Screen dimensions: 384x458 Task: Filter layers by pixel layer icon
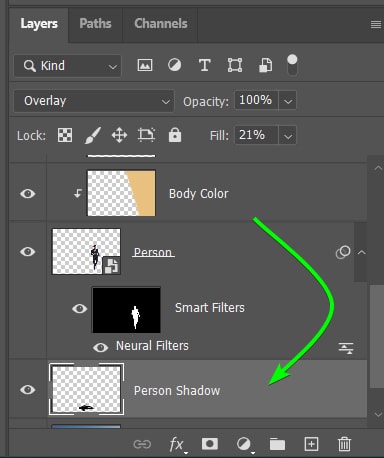[145, 65]
